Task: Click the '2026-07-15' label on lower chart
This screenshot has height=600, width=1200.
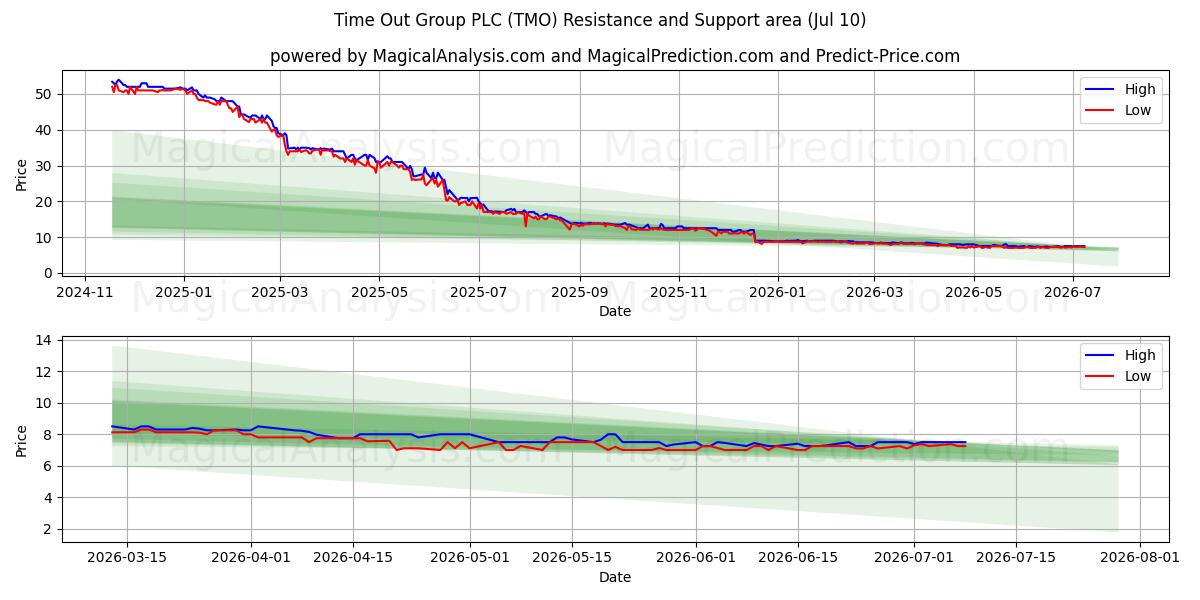Action: point(1016,558)
